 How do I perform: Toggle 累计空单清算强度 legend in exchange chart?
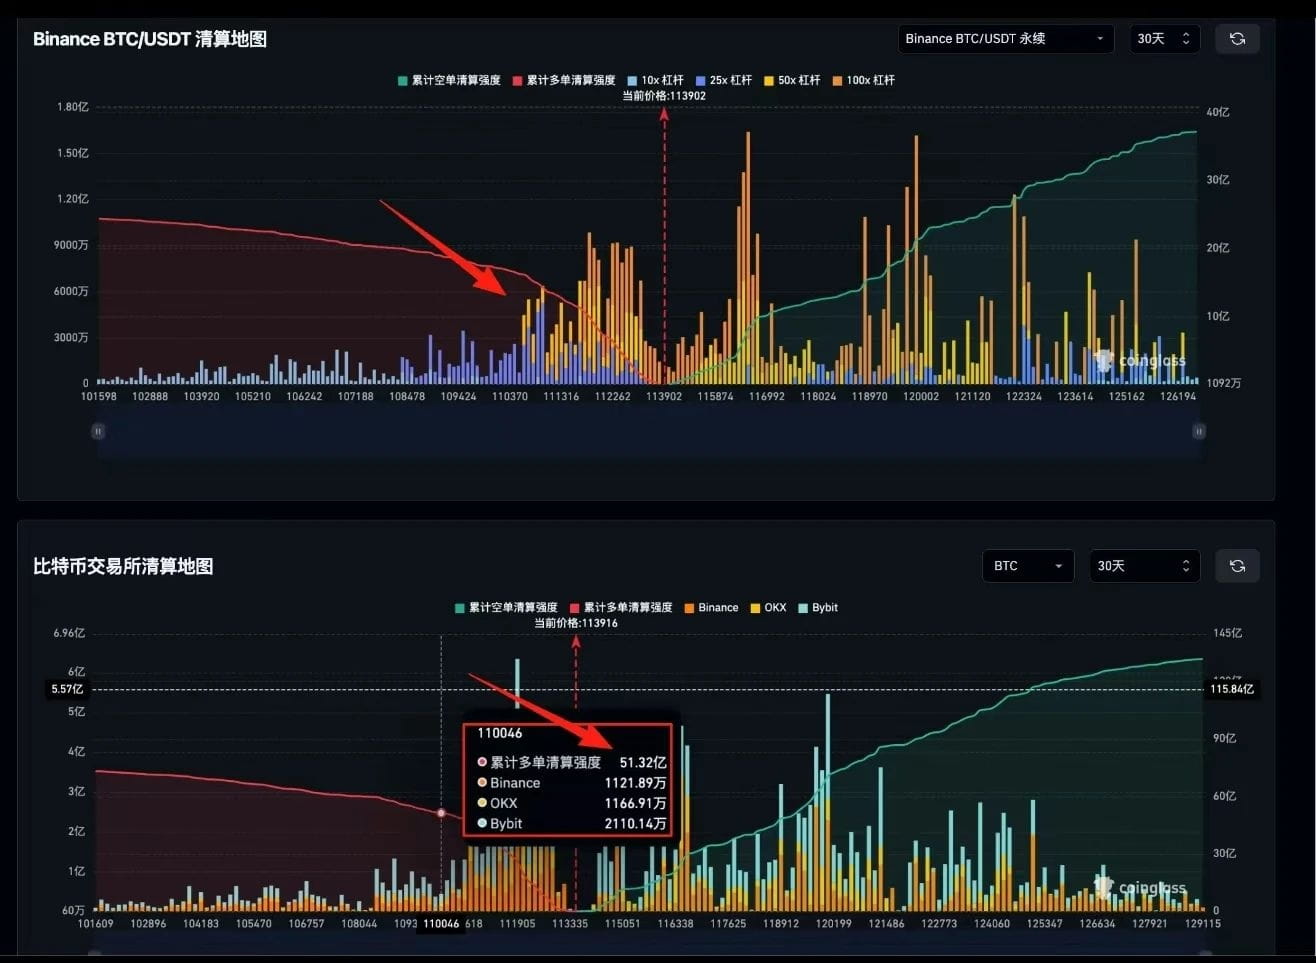pos(506,608)
